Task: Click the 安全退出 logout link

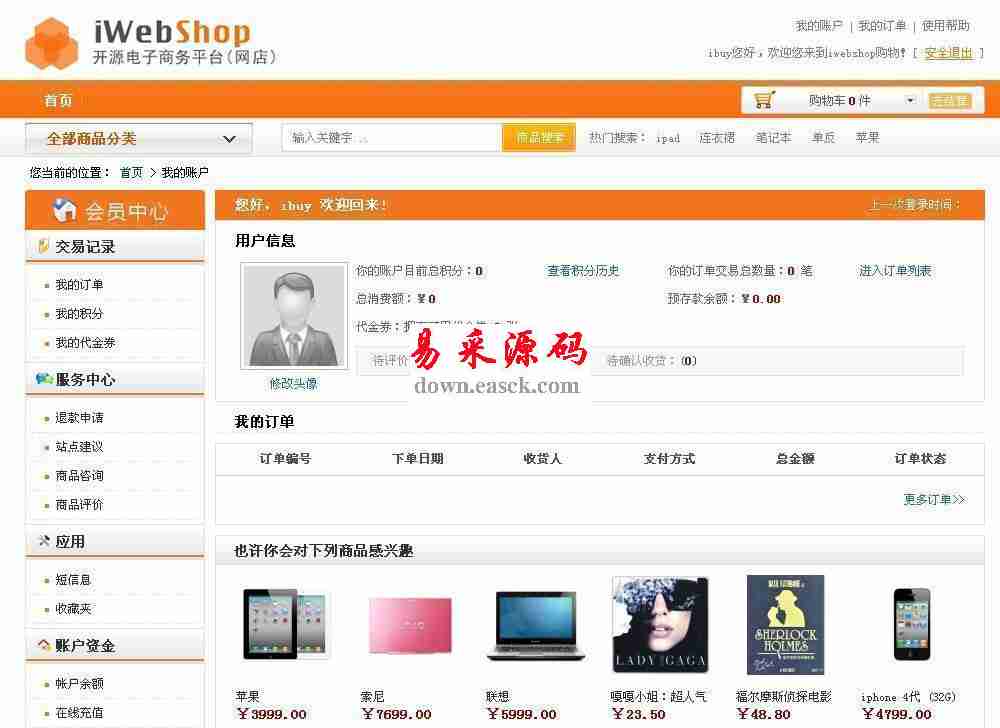Action: [948, 53]
